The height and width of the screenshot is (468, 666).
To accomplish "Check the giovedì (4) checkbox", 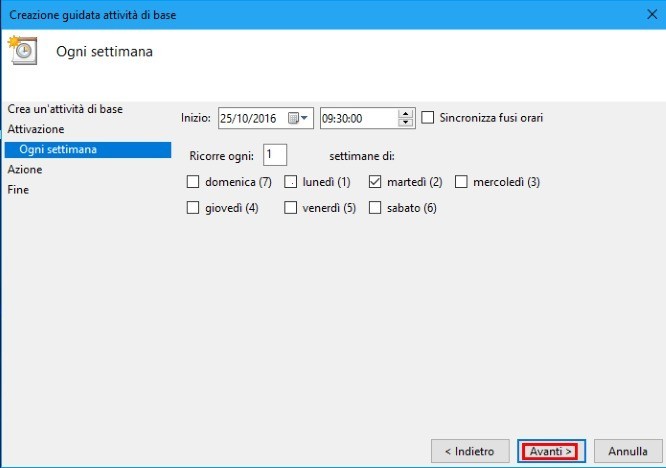I will coord(193,208).
